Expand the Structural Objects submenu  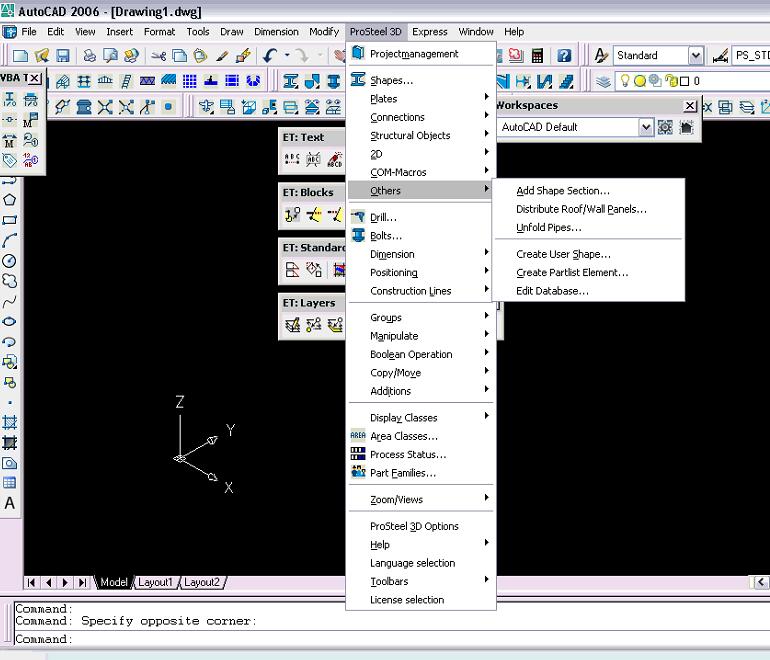coord(420,136)
